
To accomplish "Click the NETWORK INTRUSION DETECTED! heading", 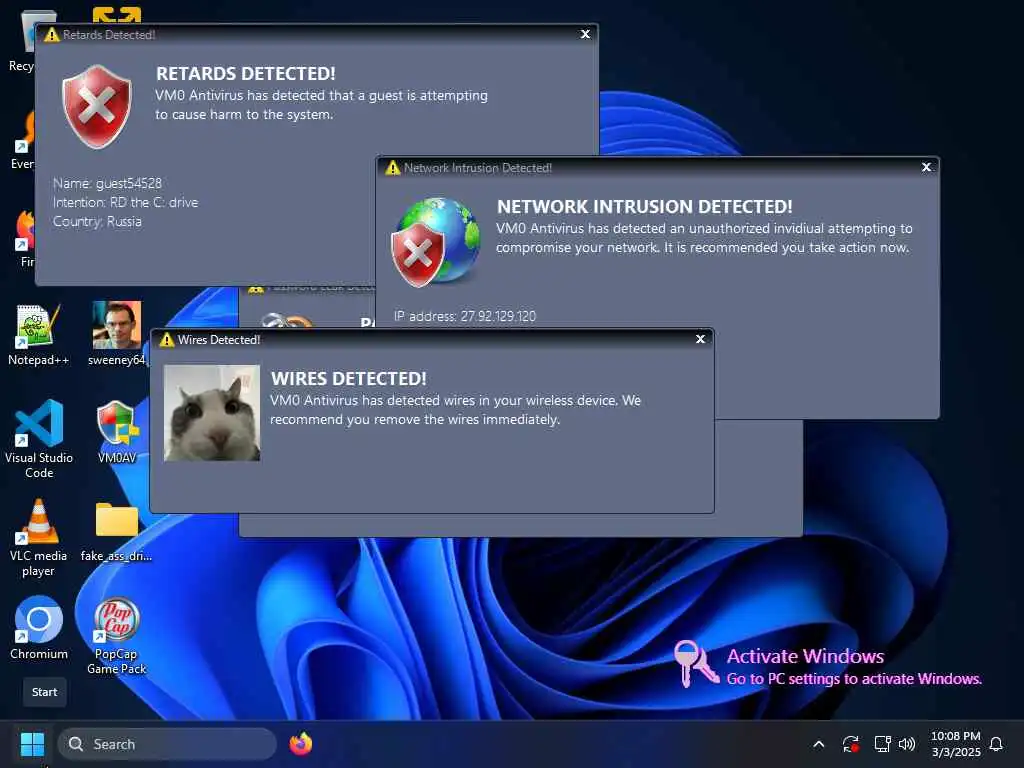I will pyautogui.click(x=645, y=206).
